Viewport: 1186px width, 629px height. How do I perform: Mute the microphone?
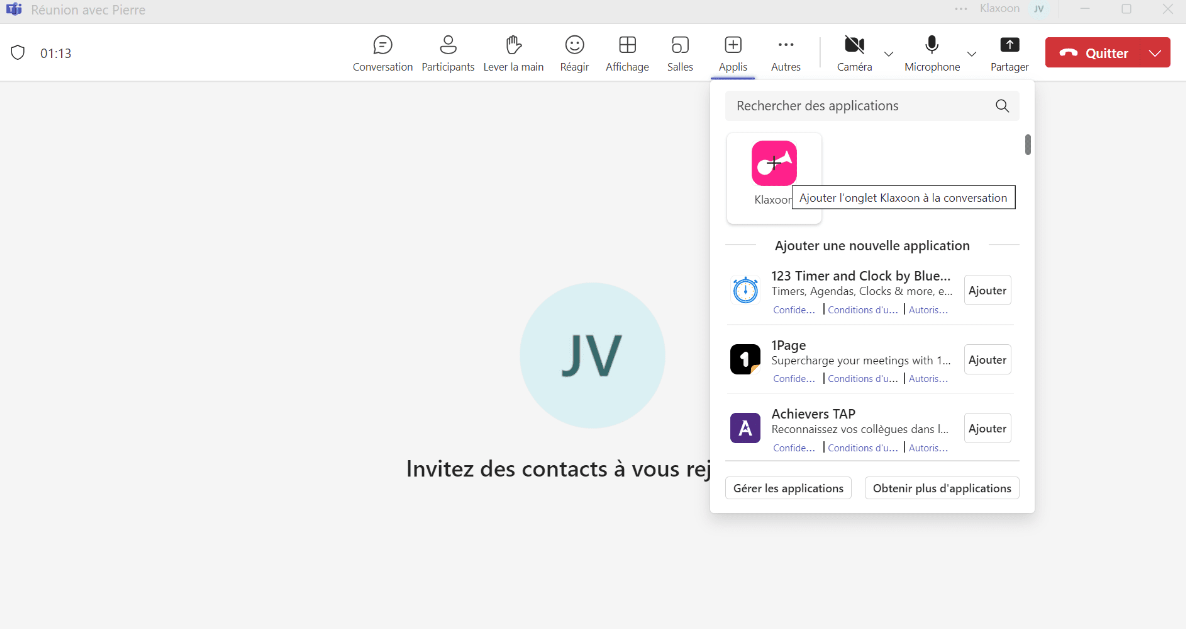[x=932, y=53]
